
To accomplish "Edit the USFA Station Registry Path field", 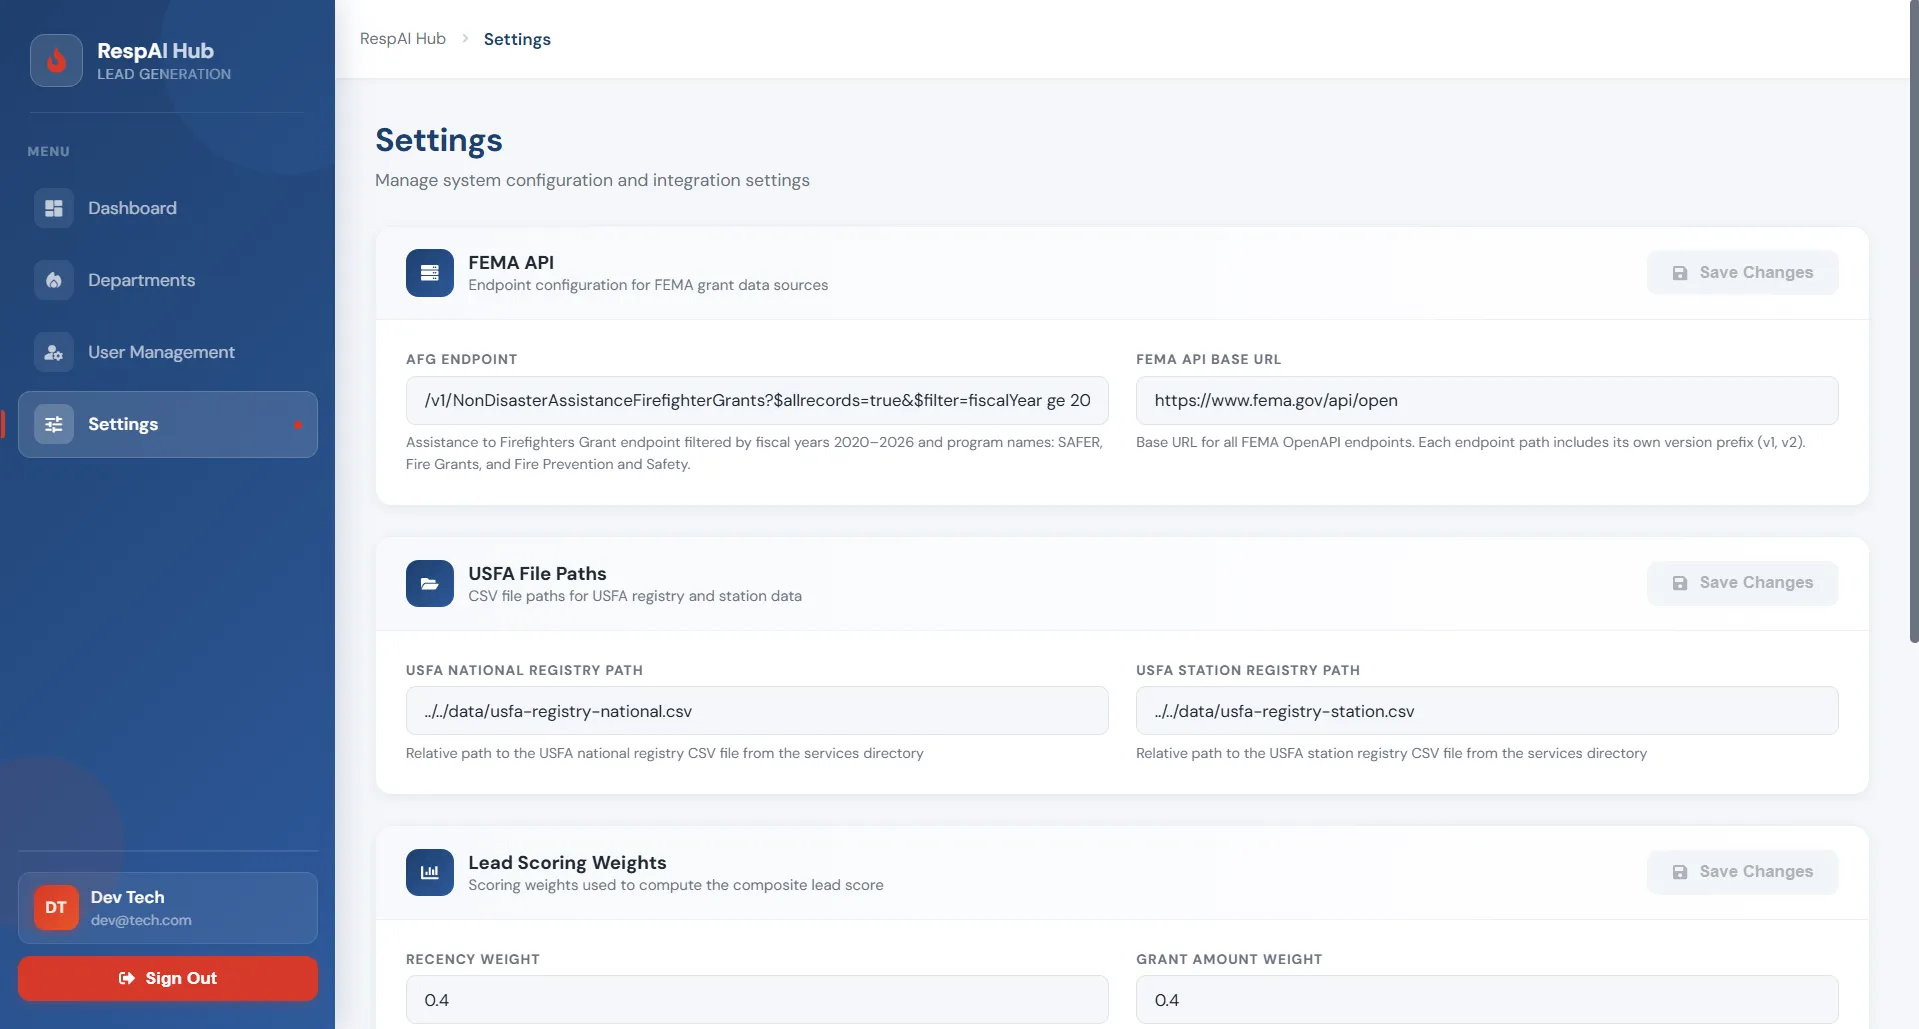I will point(1487,711).
